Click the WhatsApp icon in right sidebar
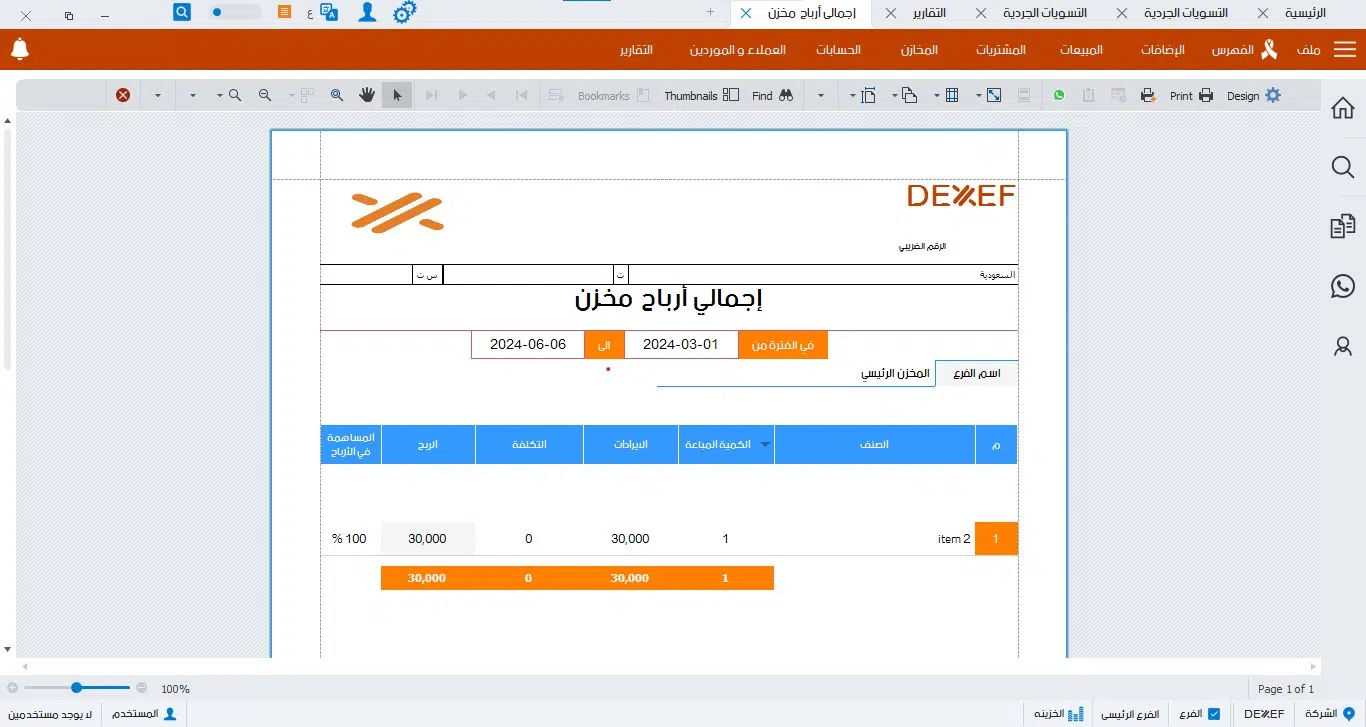This screenshot has width=1366, height=727. (x=1342, y=286)
